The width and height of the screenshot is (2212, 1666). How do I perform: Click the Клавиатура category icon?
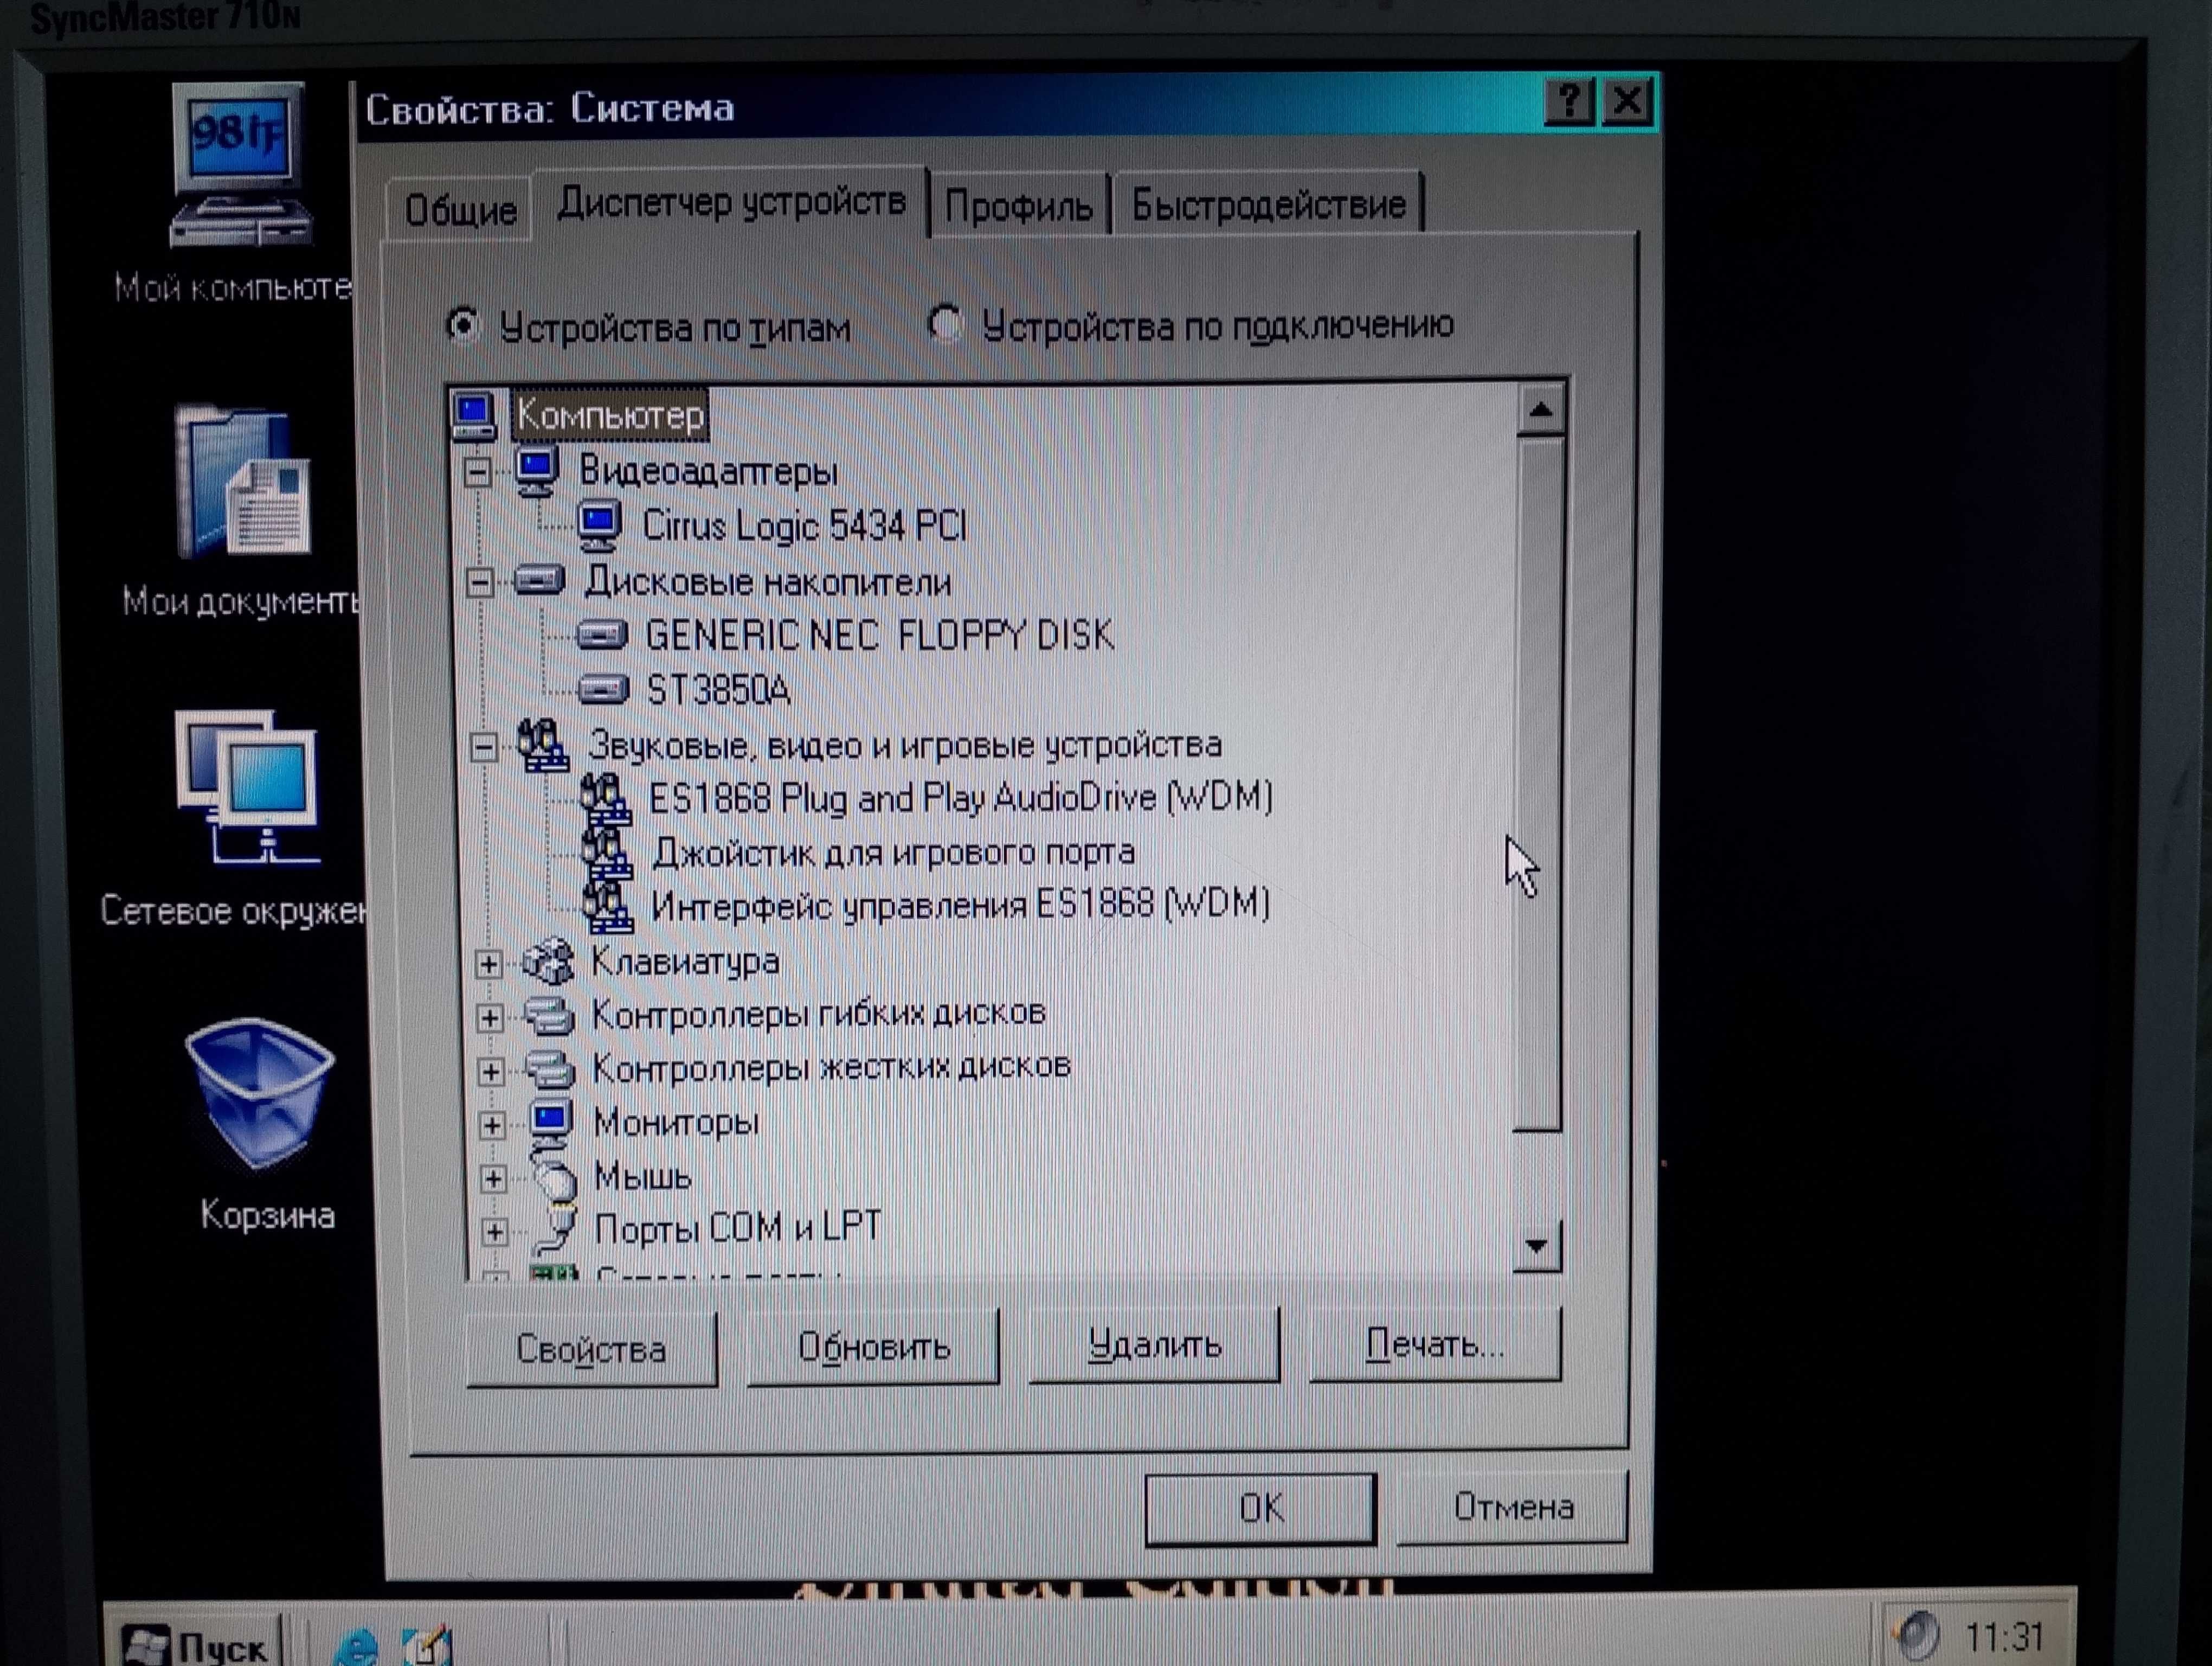coord(548,961)
